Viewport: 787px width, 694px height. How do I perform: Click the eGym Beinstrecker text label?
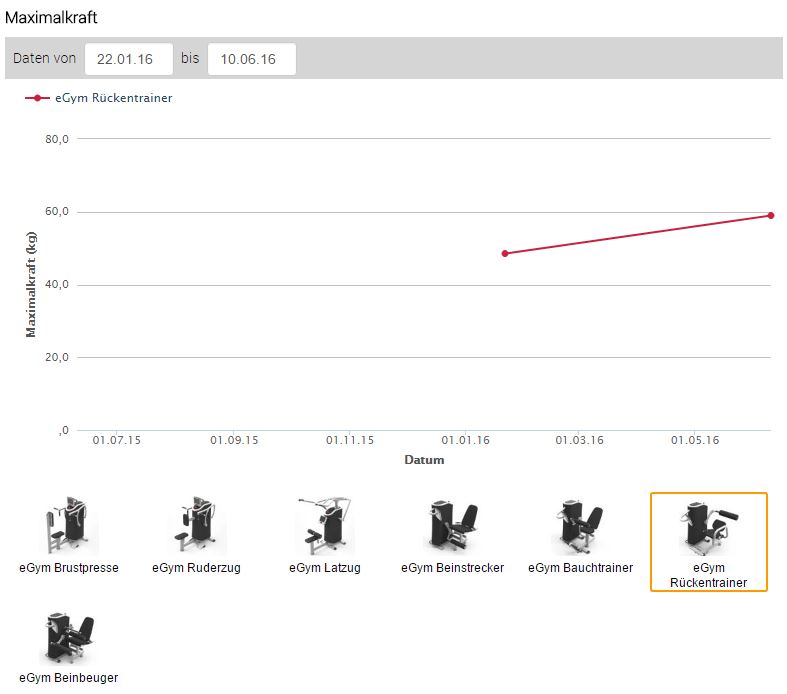(452, 568)
